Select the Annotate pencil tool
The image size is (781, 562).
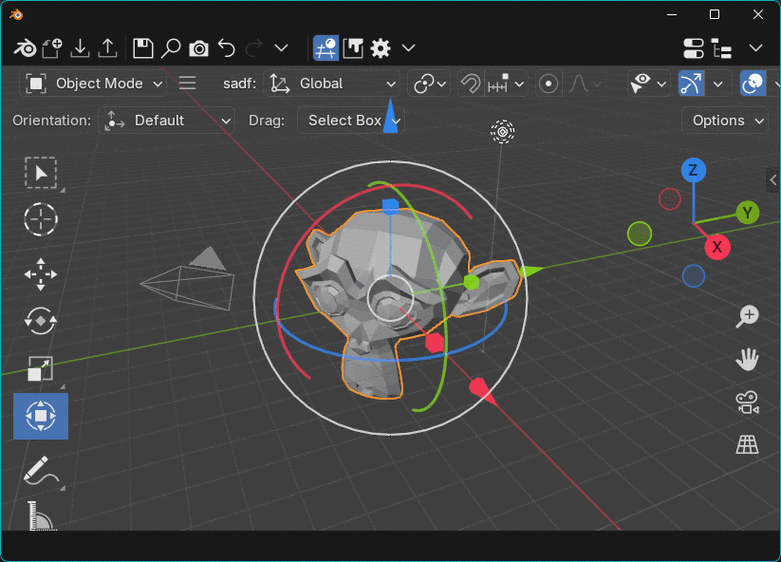click(x=41, y=470)
